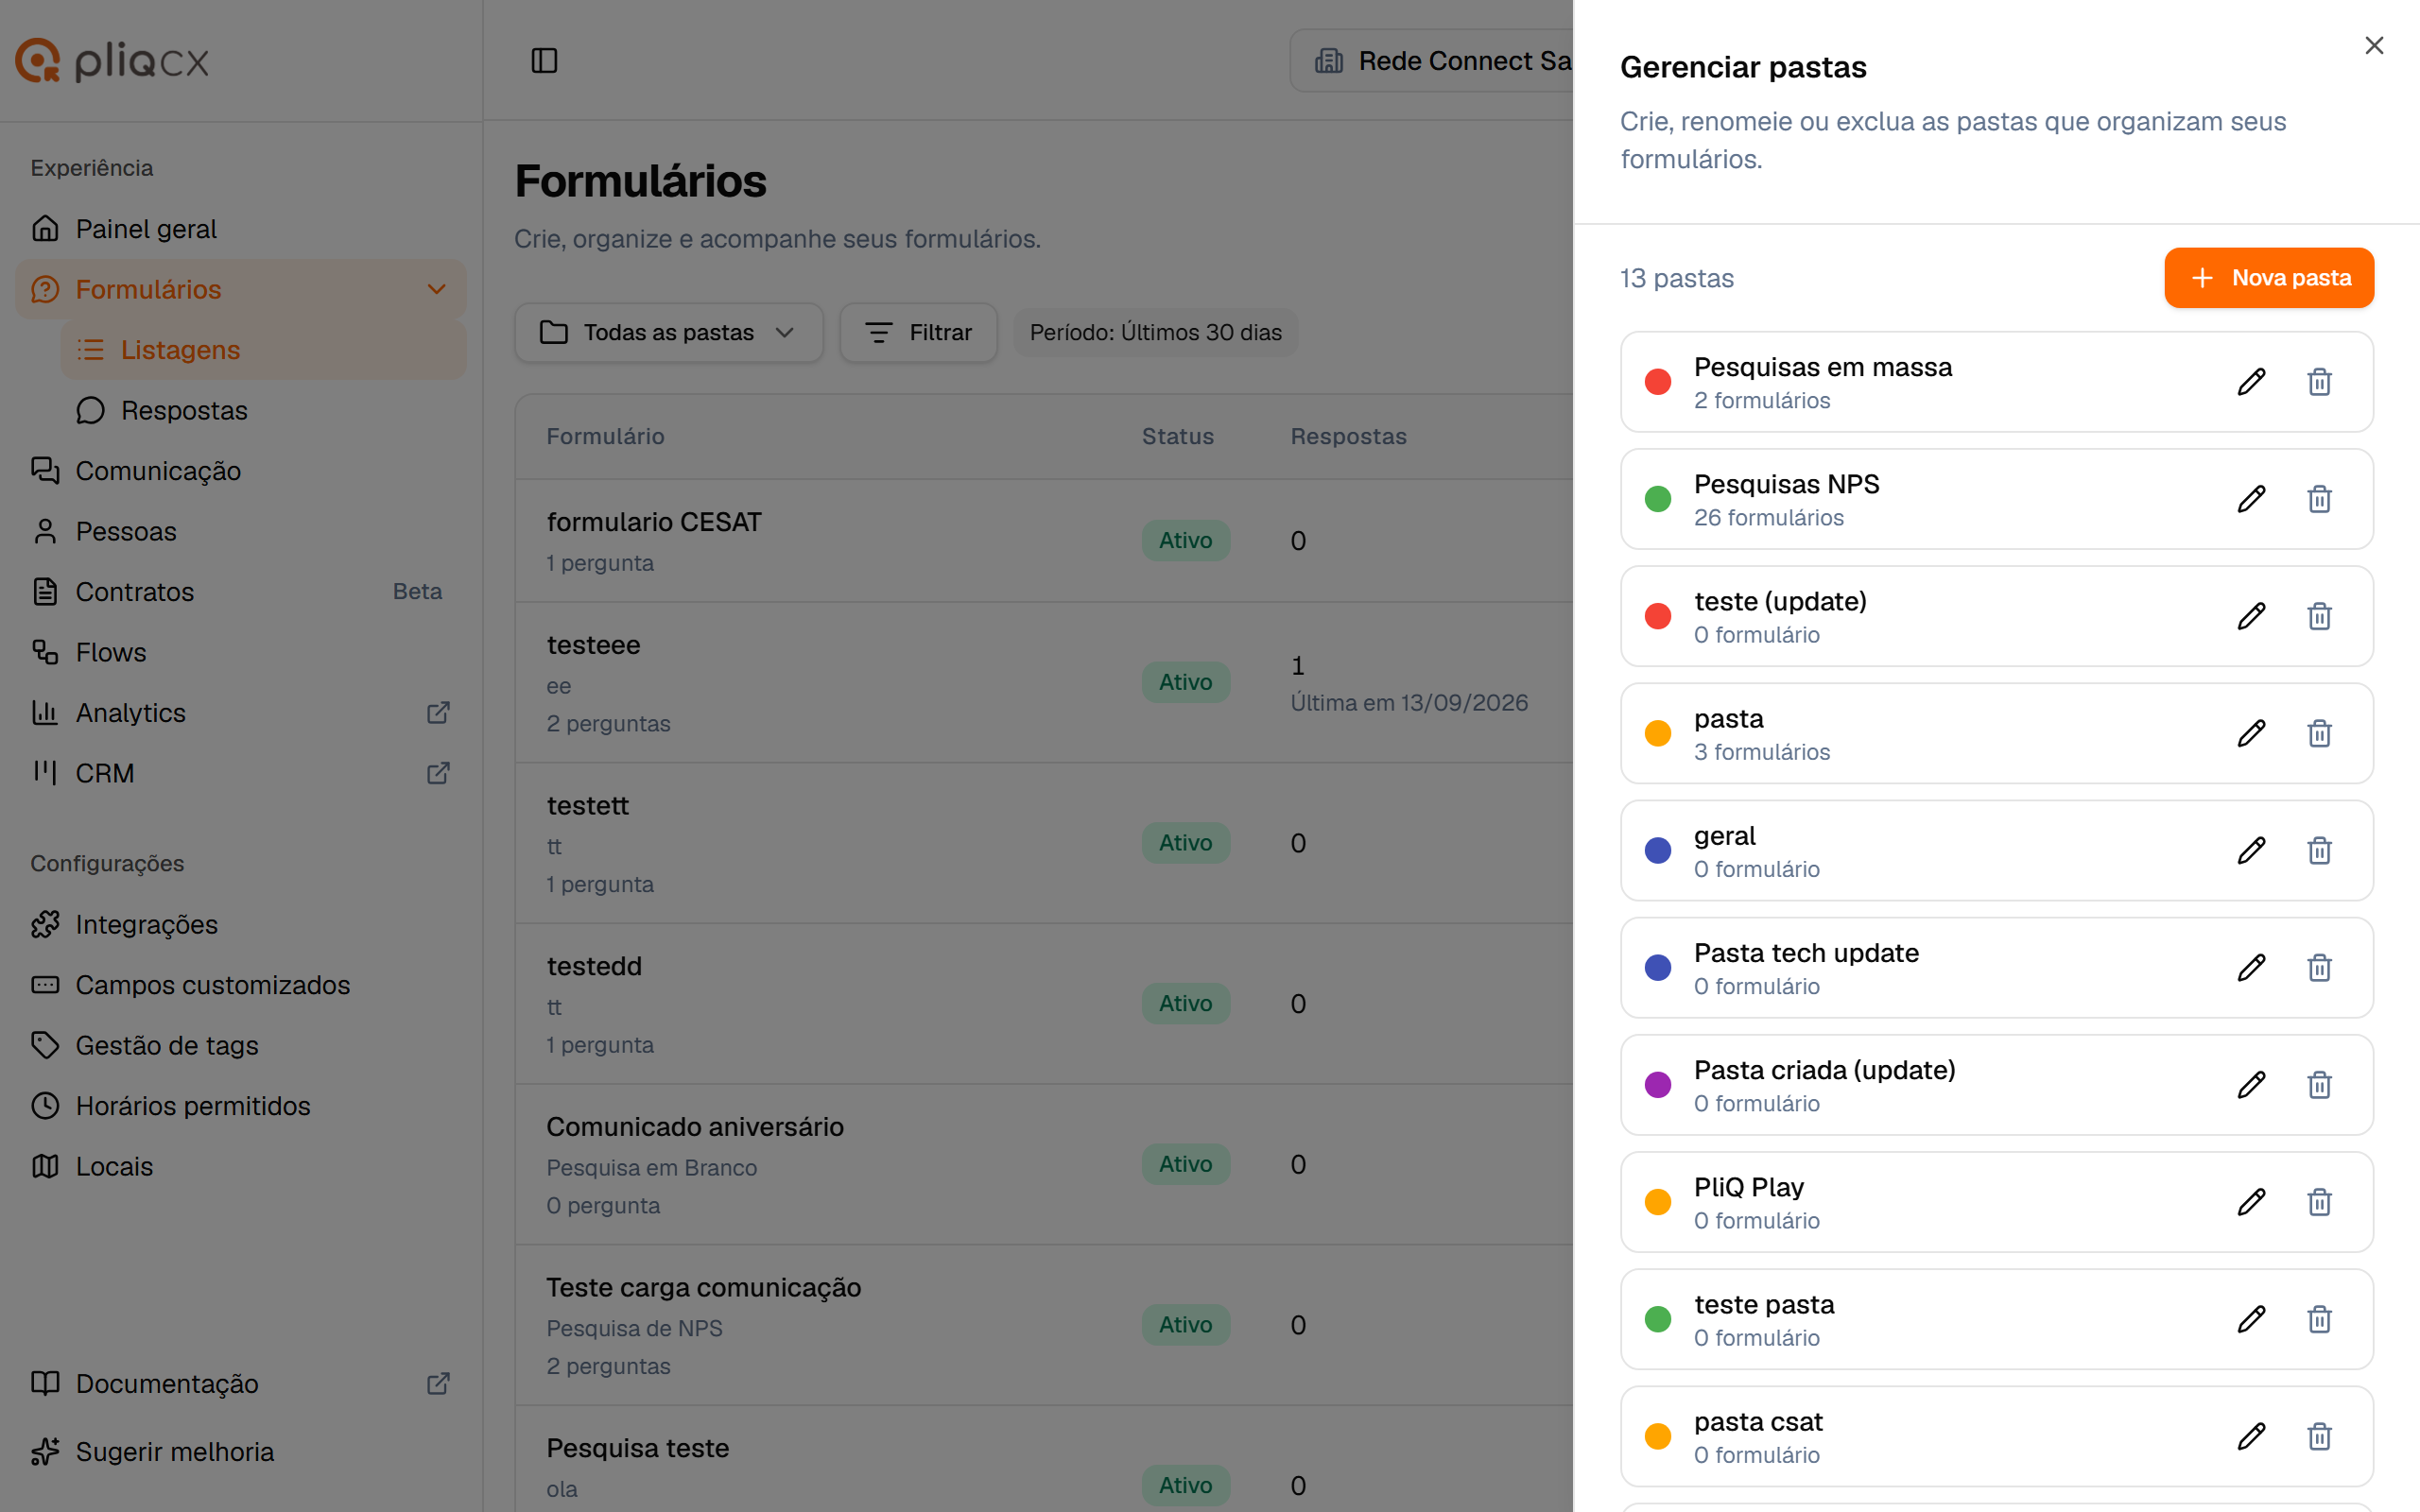Screen dimensions: 2420x1512
Task: Open the Rede Connect organization selector
Action: click(x=1432, y=61)
